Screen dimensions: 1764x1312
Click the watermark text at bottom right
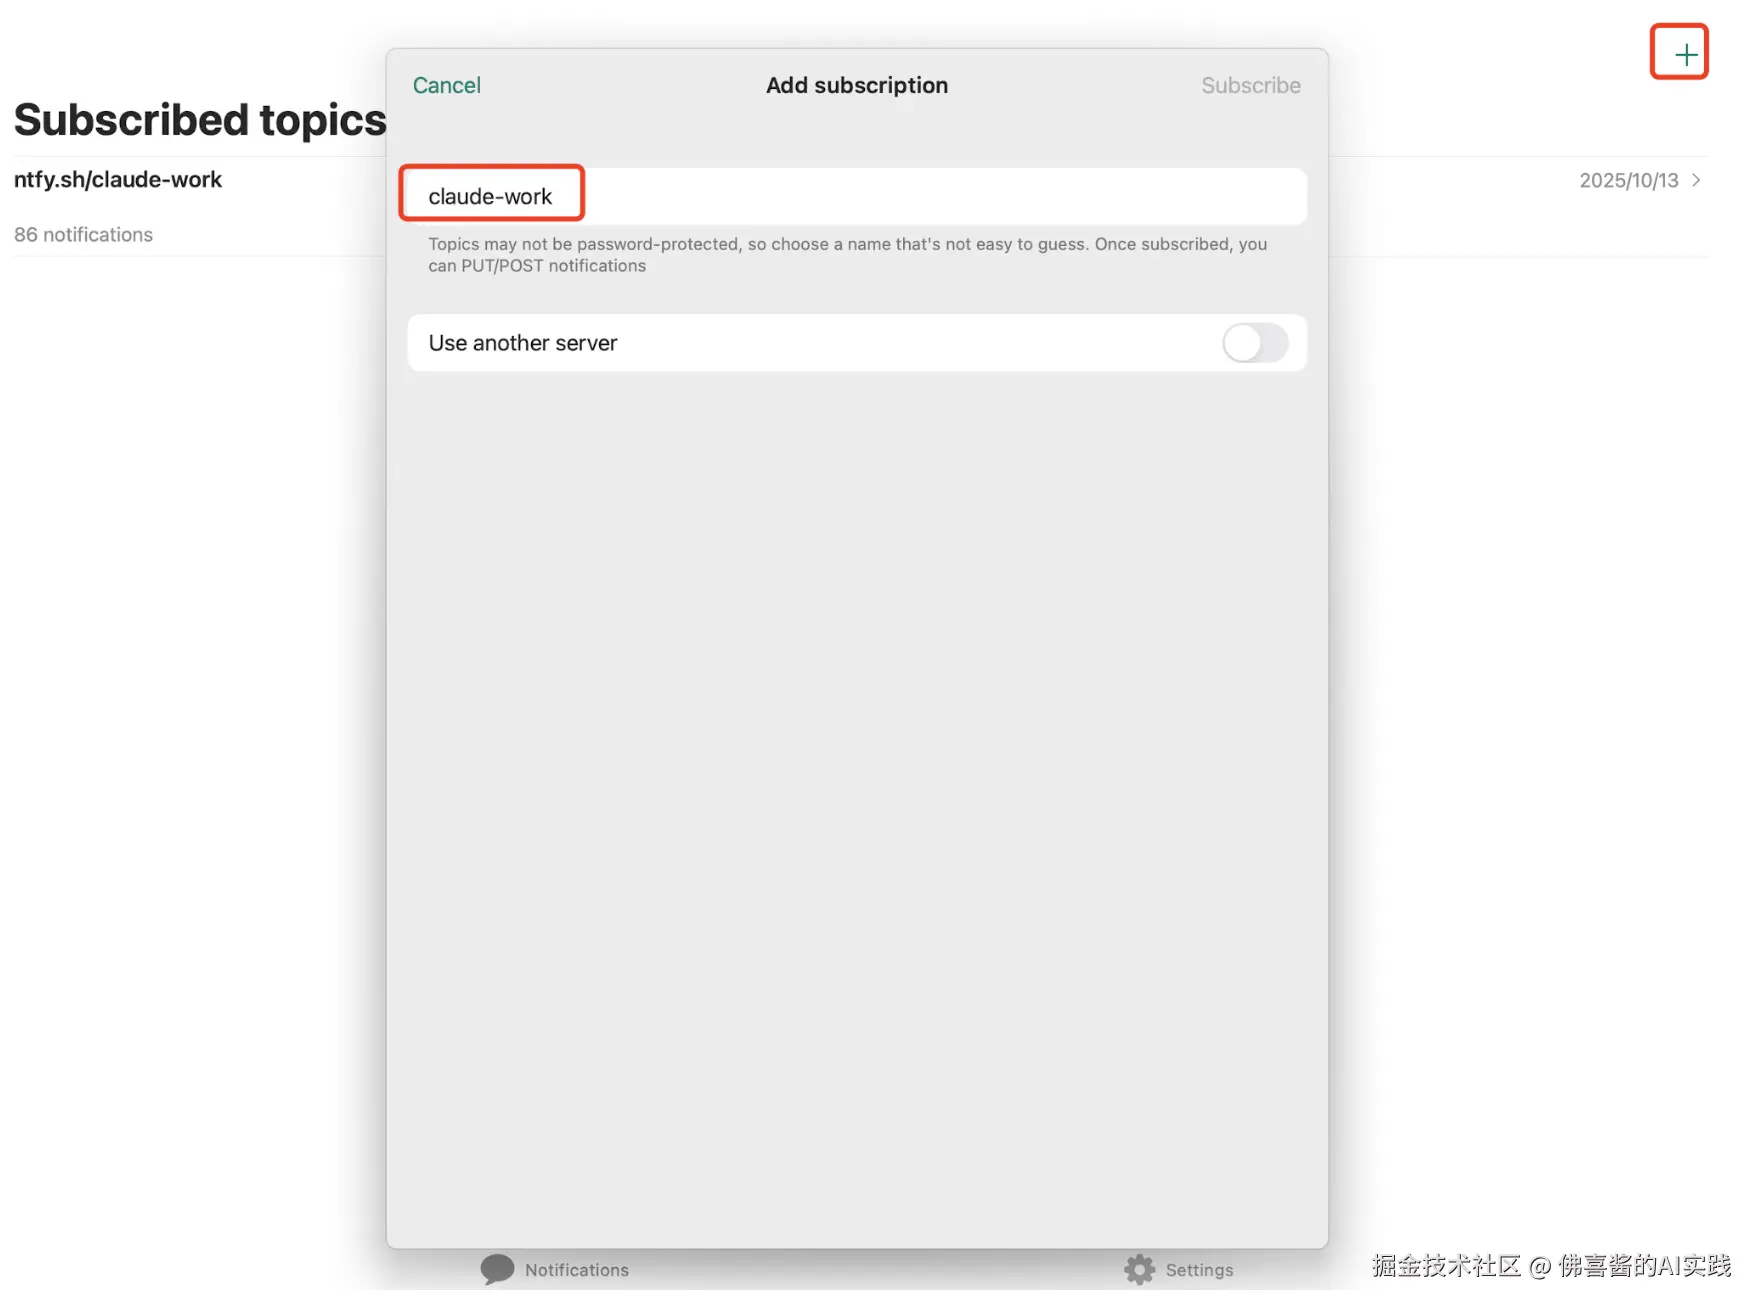(1550, 1266)
